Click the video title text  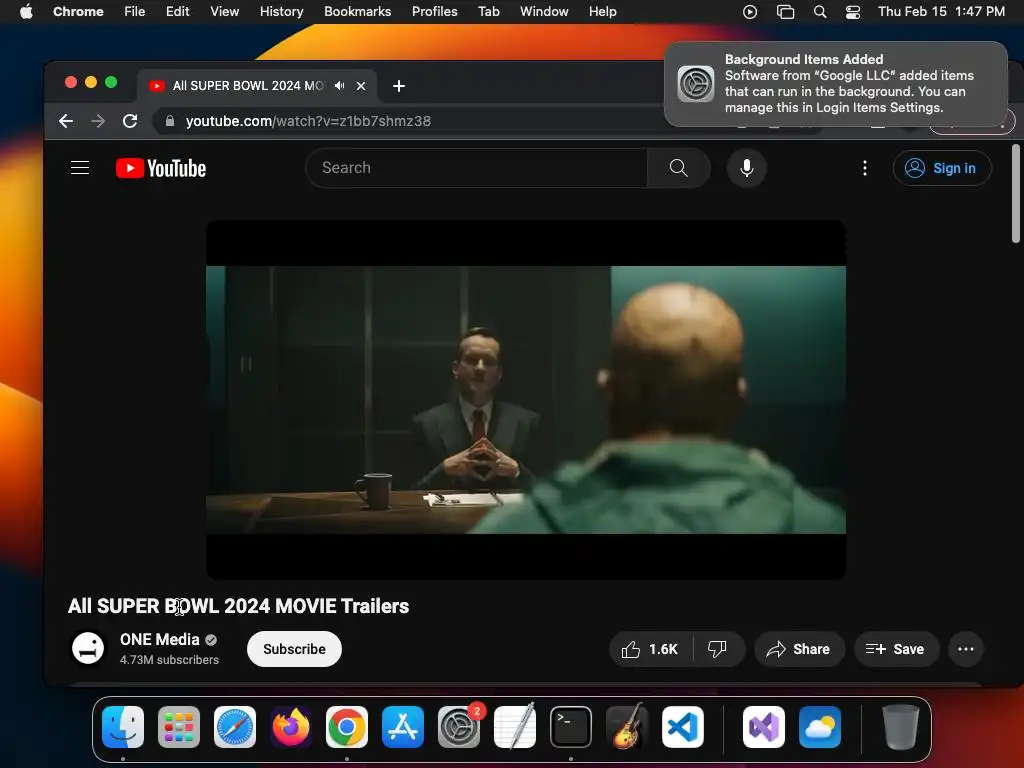pyautogui.click(x=238, y=606)
